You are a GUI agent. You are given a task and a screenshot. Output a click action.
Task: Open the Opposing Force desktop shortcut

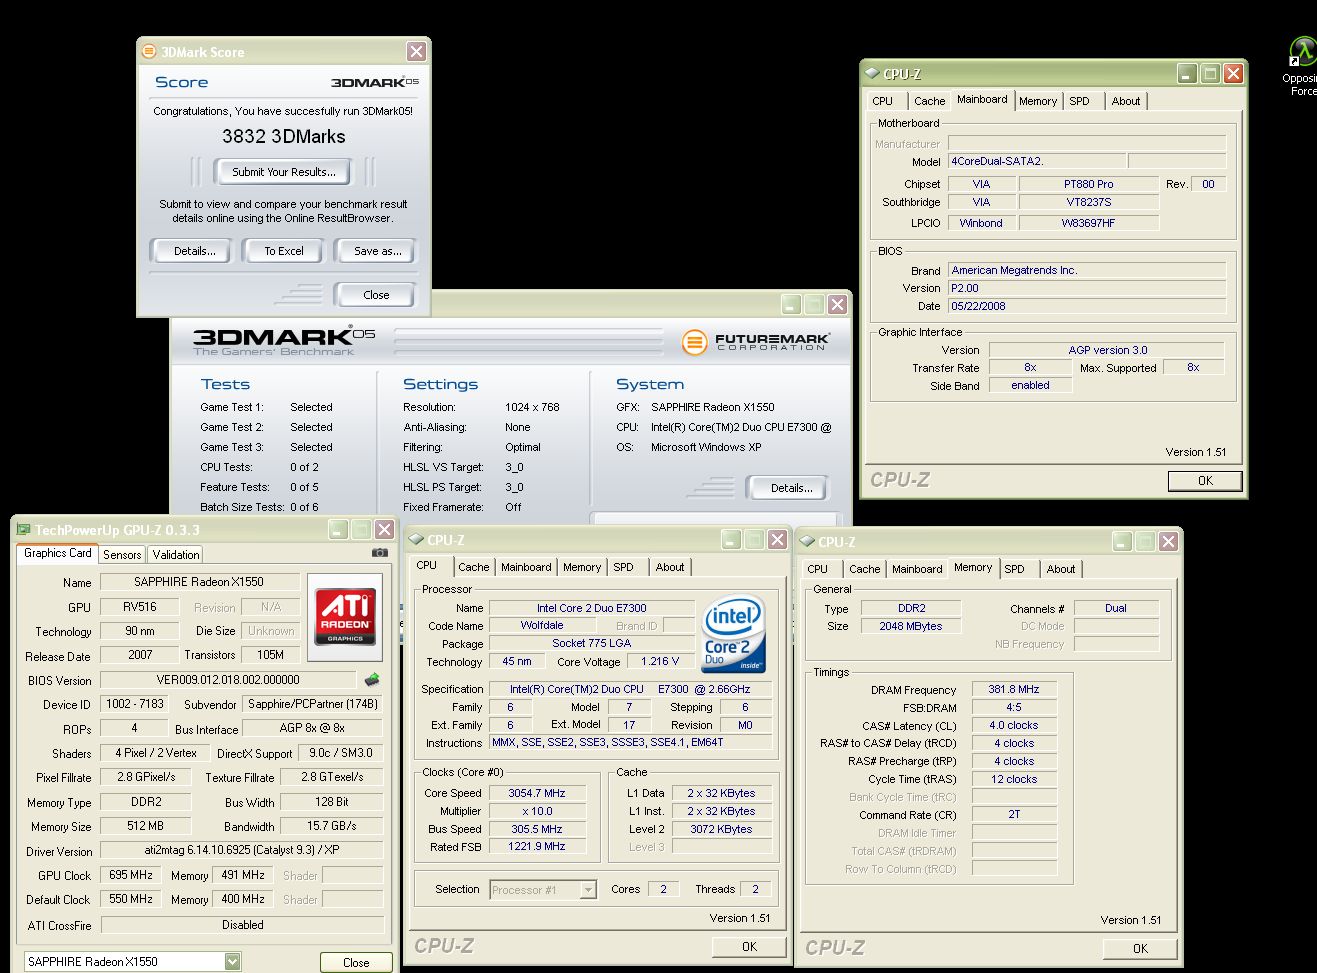pyautogui.click(x=1301, y=67)
